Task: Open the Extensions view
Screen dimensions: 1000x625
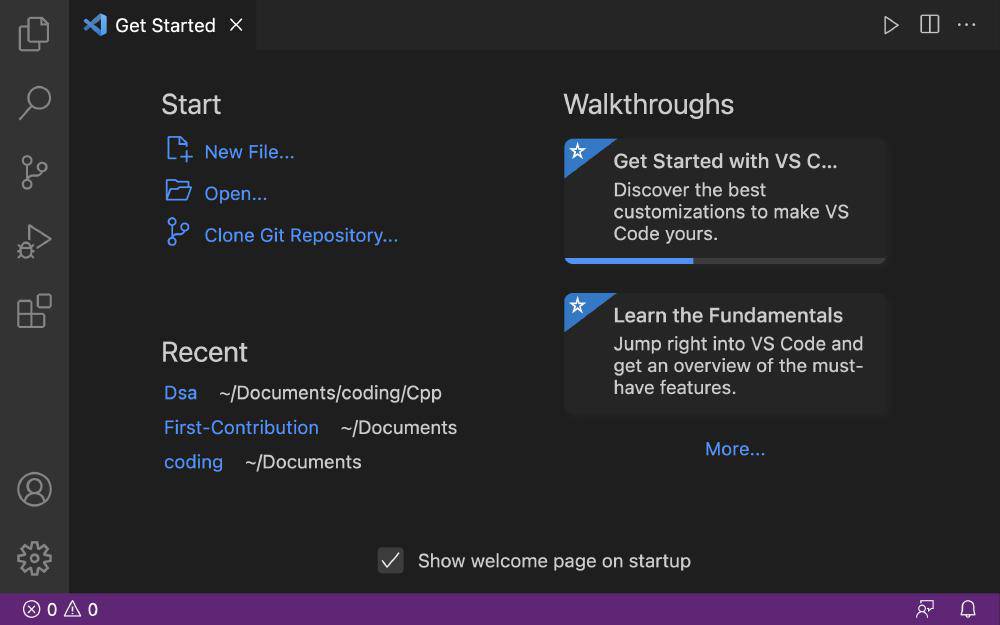Action: [x=34, y=311]
